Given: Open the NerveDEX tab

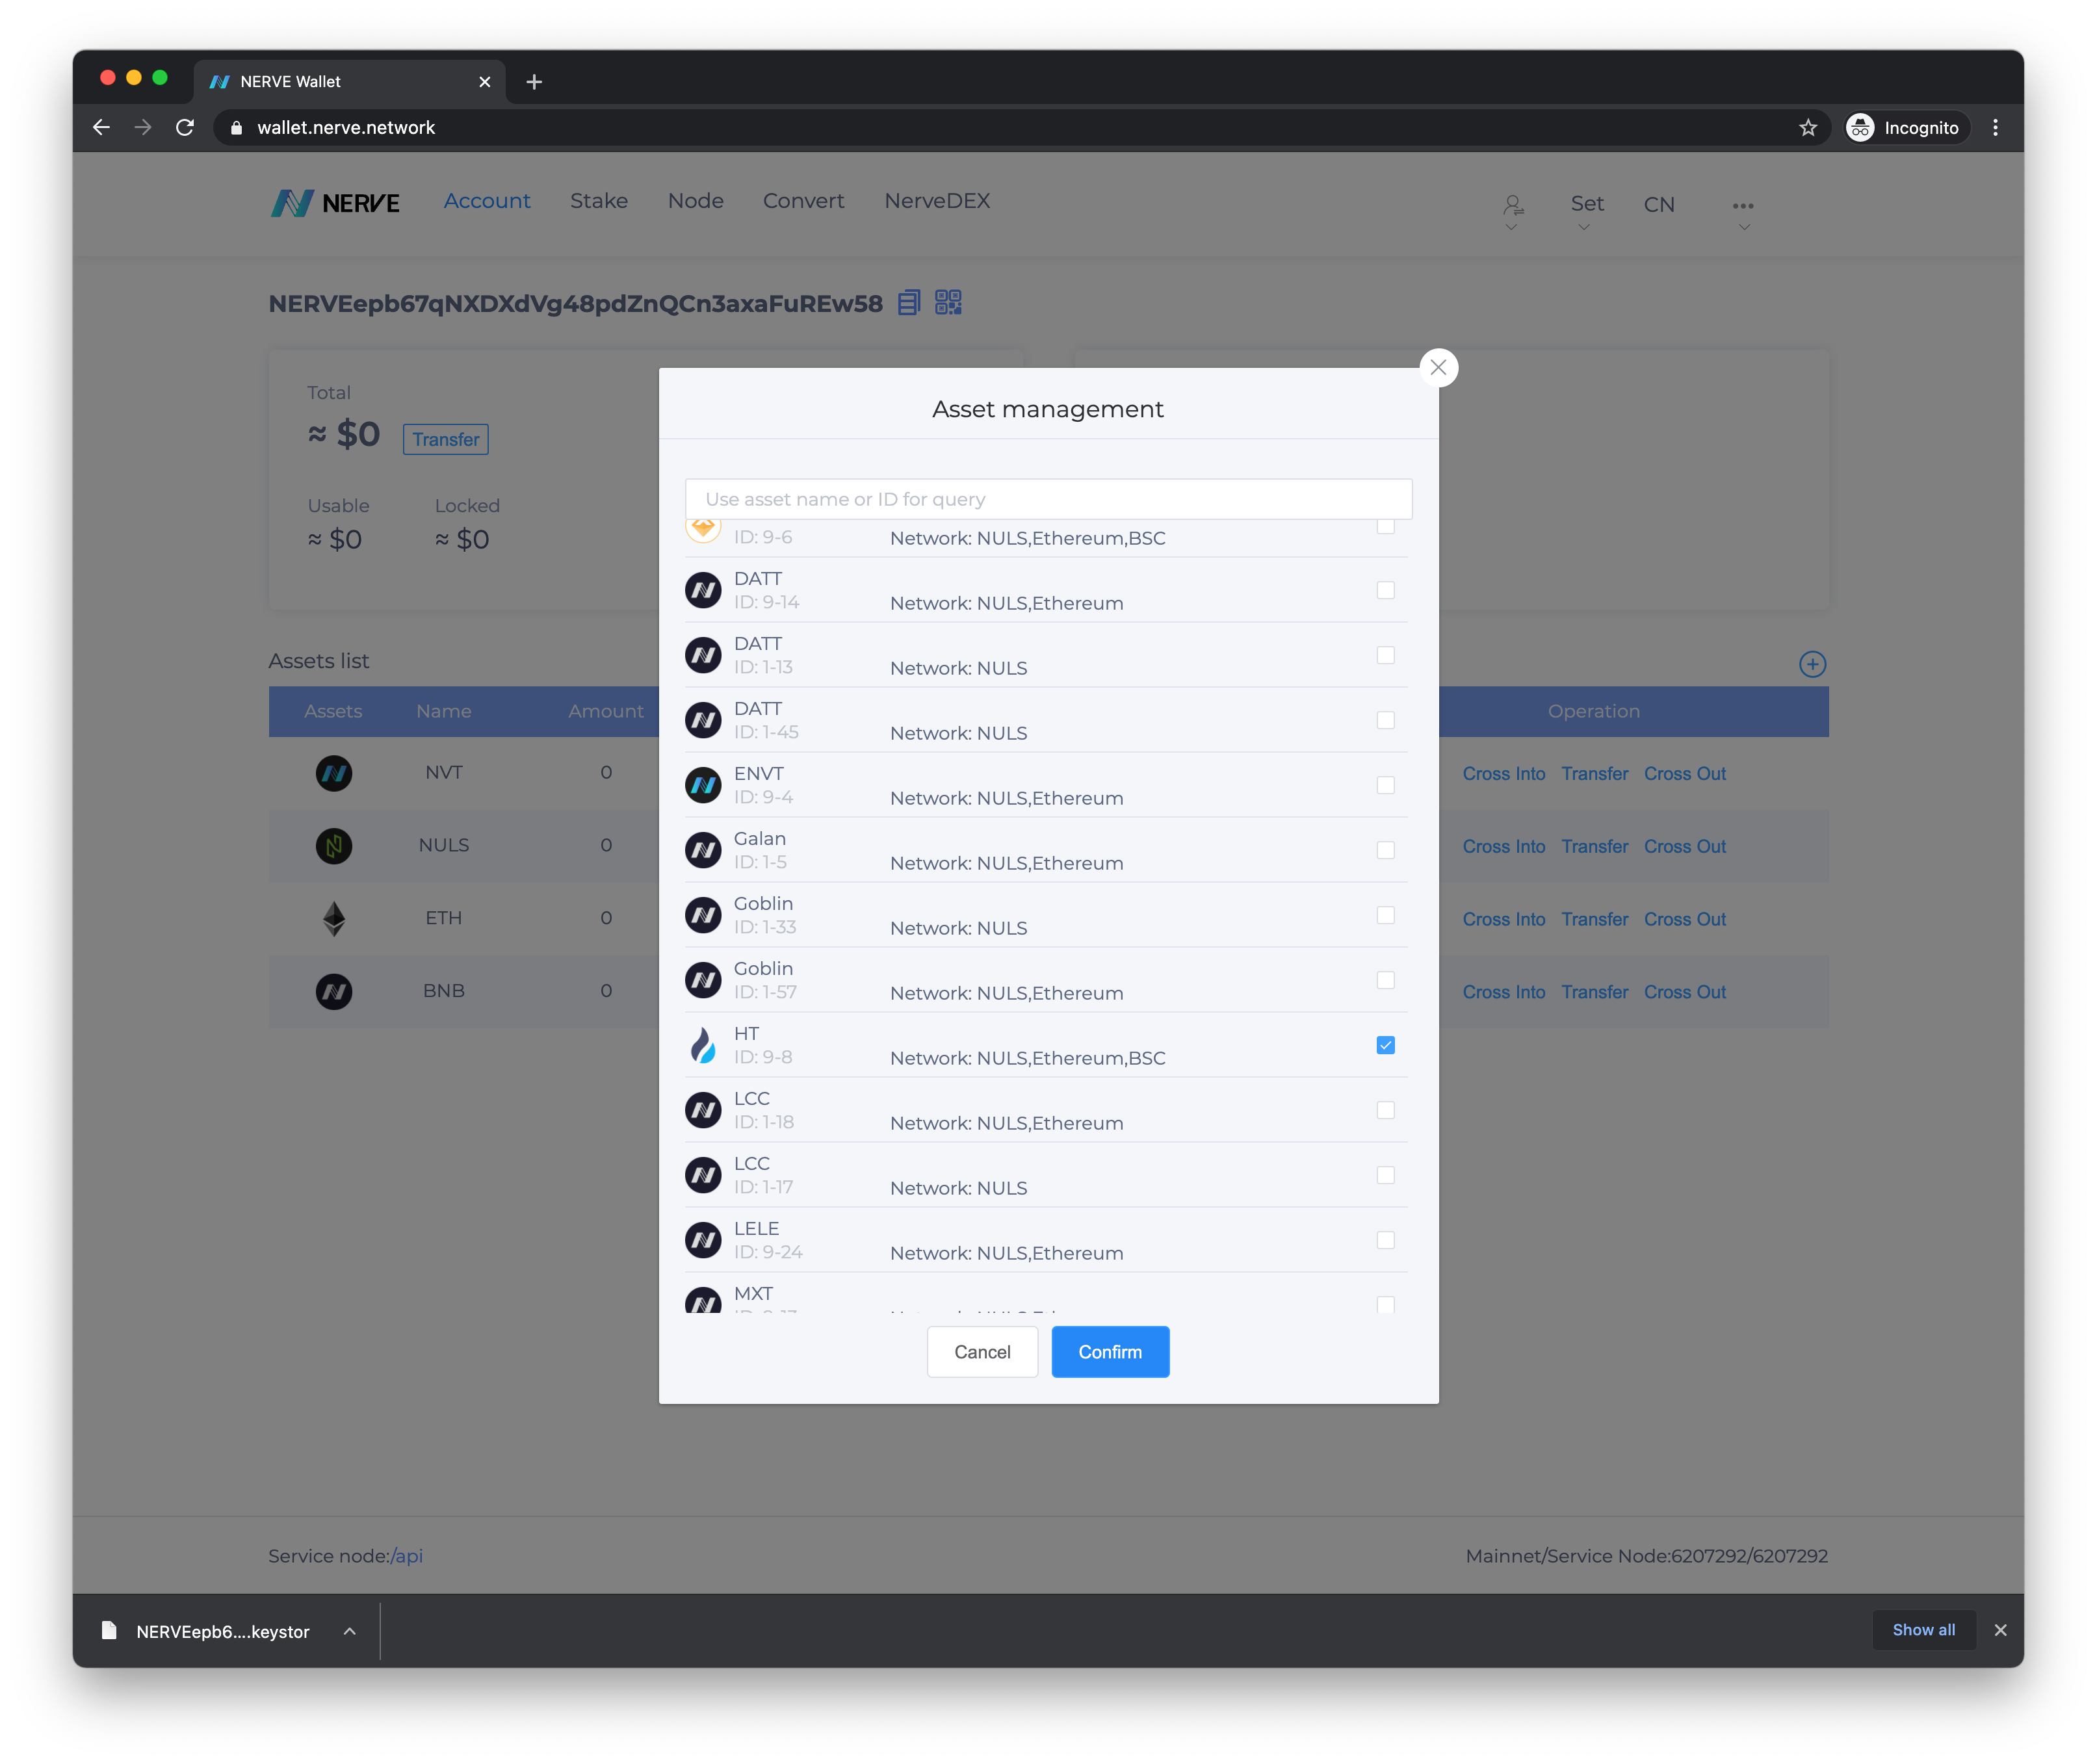Looking at the screenshot, I should [x=937, y=201].
